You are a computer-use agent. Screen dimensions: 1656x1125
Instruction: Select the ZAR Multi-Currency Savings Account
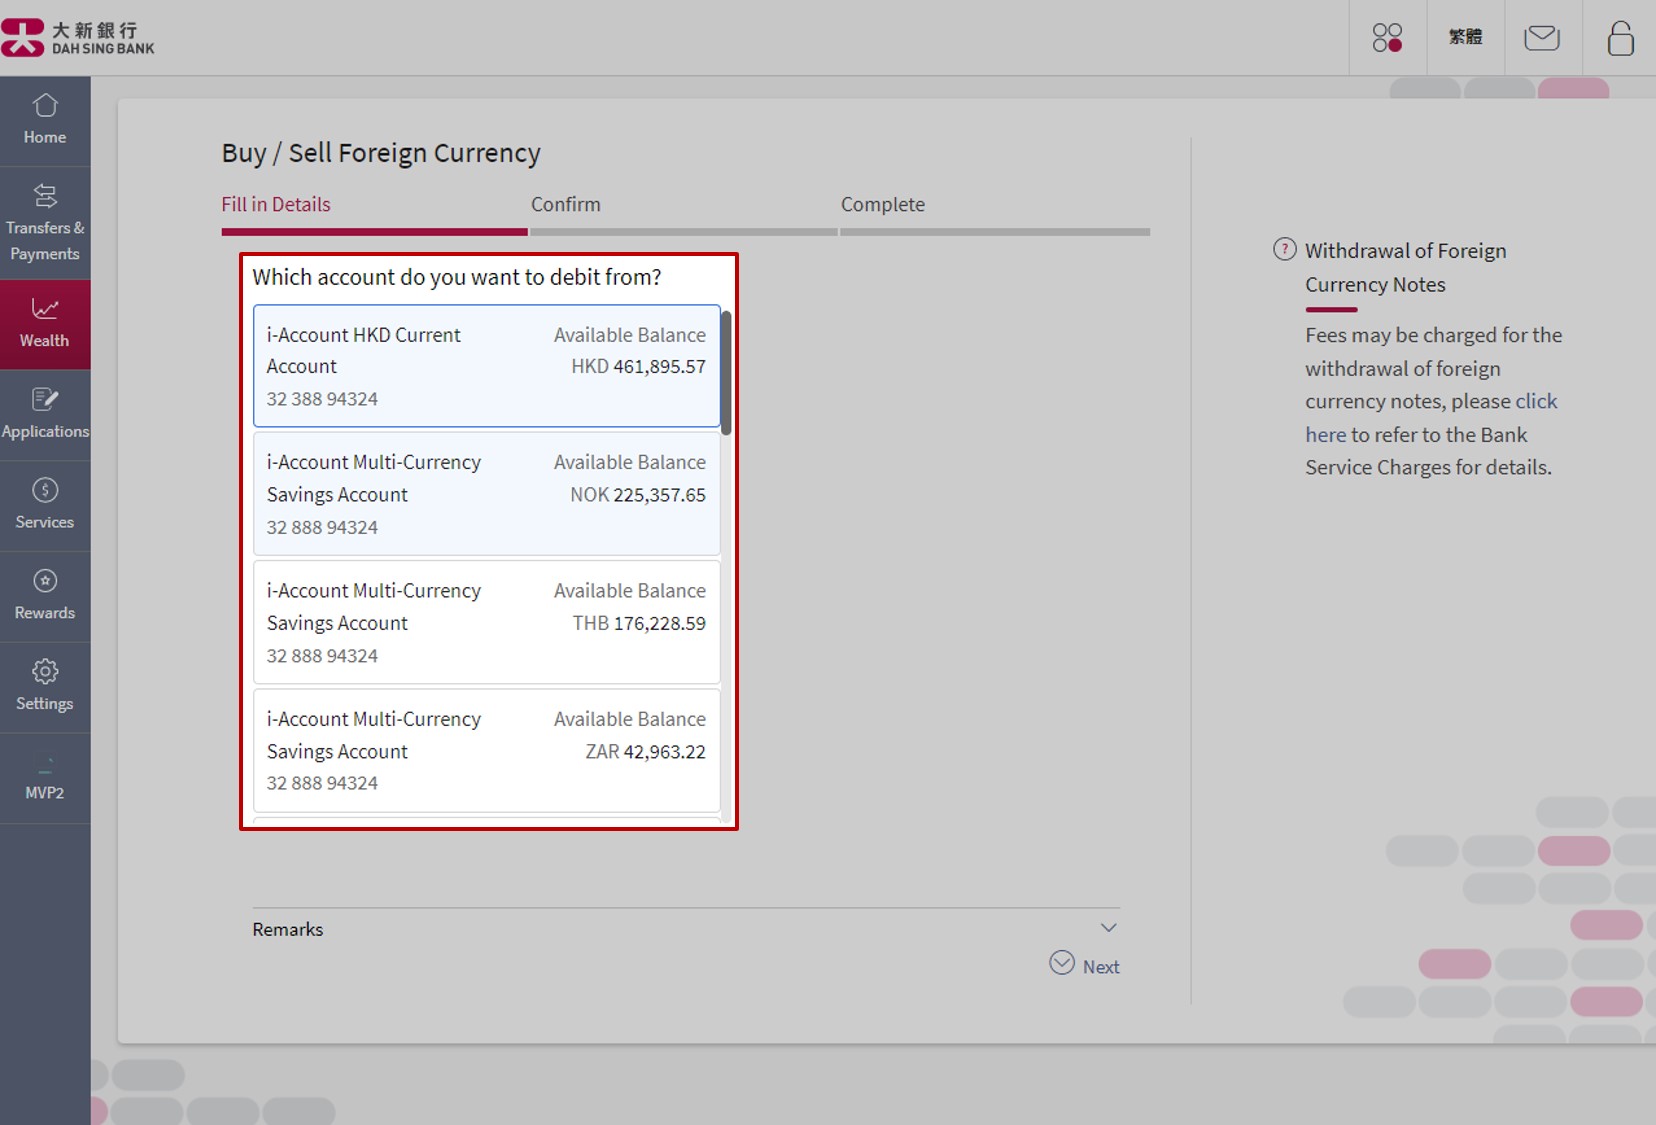[487, 750]
